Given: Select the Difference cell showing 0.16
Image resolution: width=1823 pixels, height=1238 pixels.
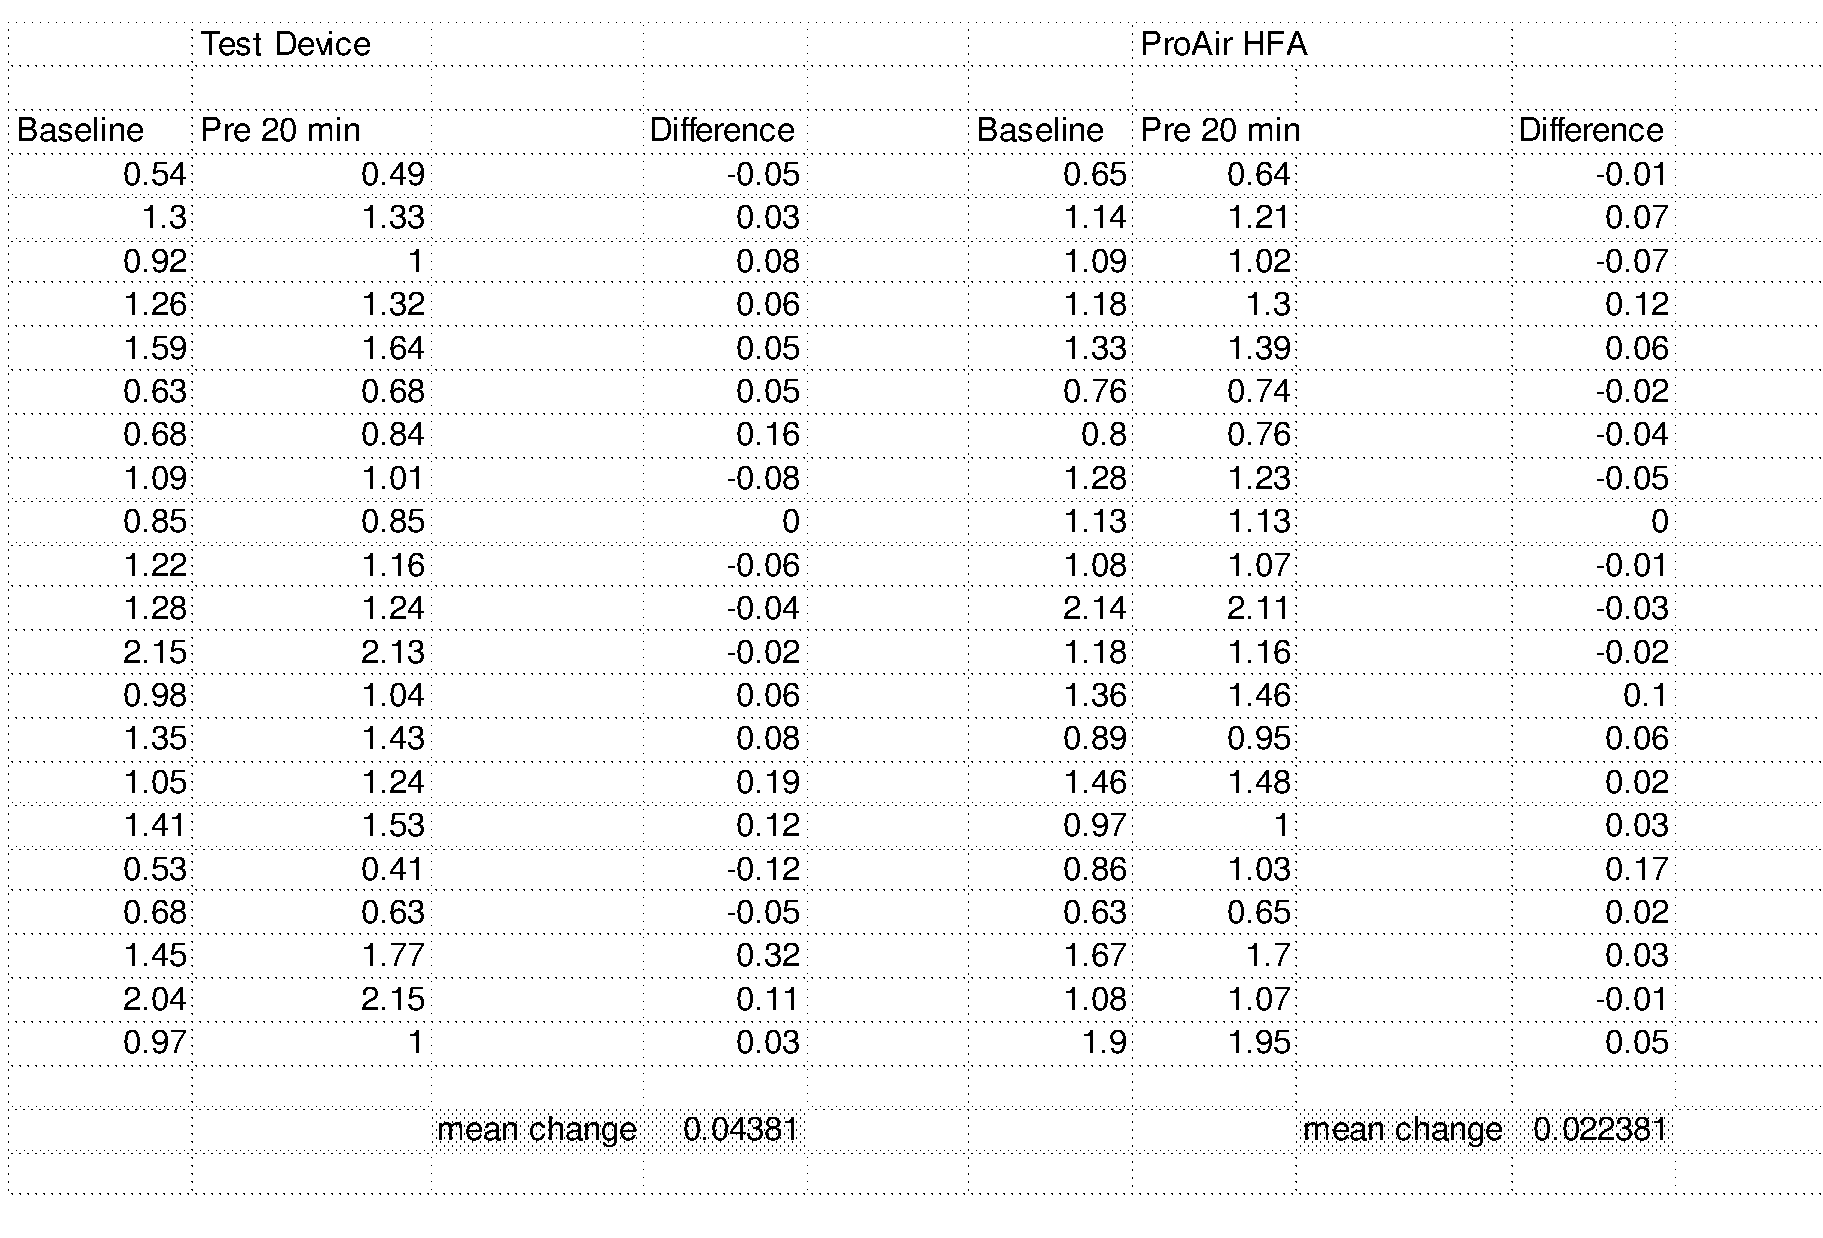Looking at the screenshot, I should (x=767, y=434).
